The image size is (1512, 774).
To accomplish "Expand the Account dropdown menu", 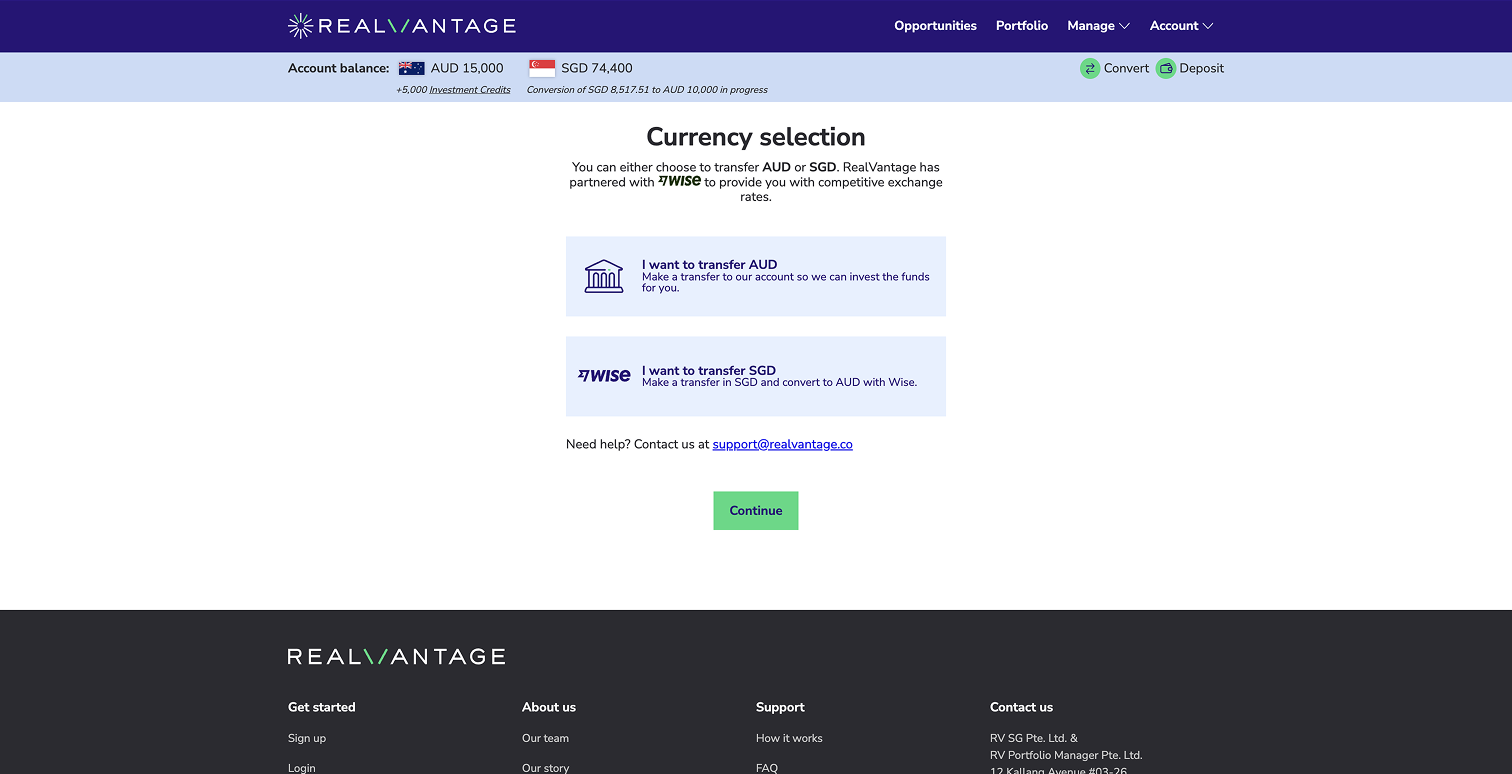I will (x=1181, y=26).
